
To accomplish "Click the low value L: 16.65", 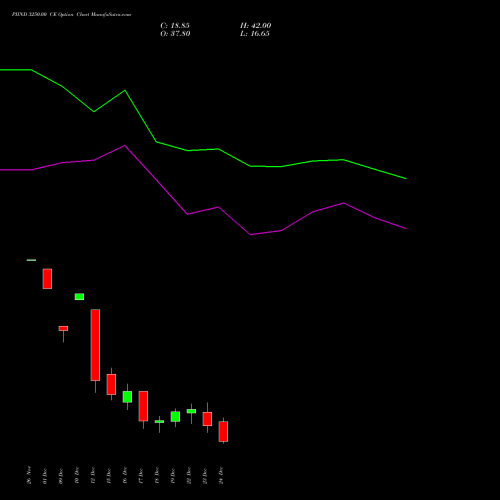I will pos(255,34).
